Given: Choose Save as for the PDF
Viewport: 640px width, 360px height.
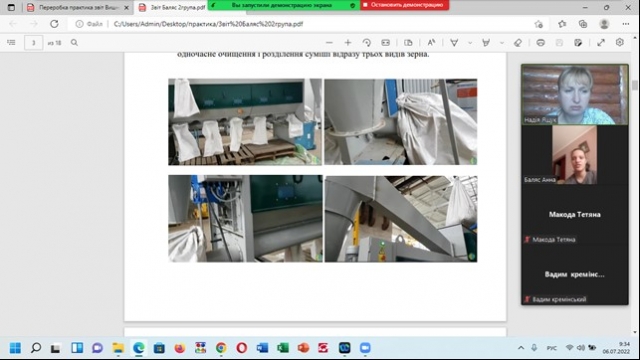Looking at the screenshot, I should [x=578, y=42].
